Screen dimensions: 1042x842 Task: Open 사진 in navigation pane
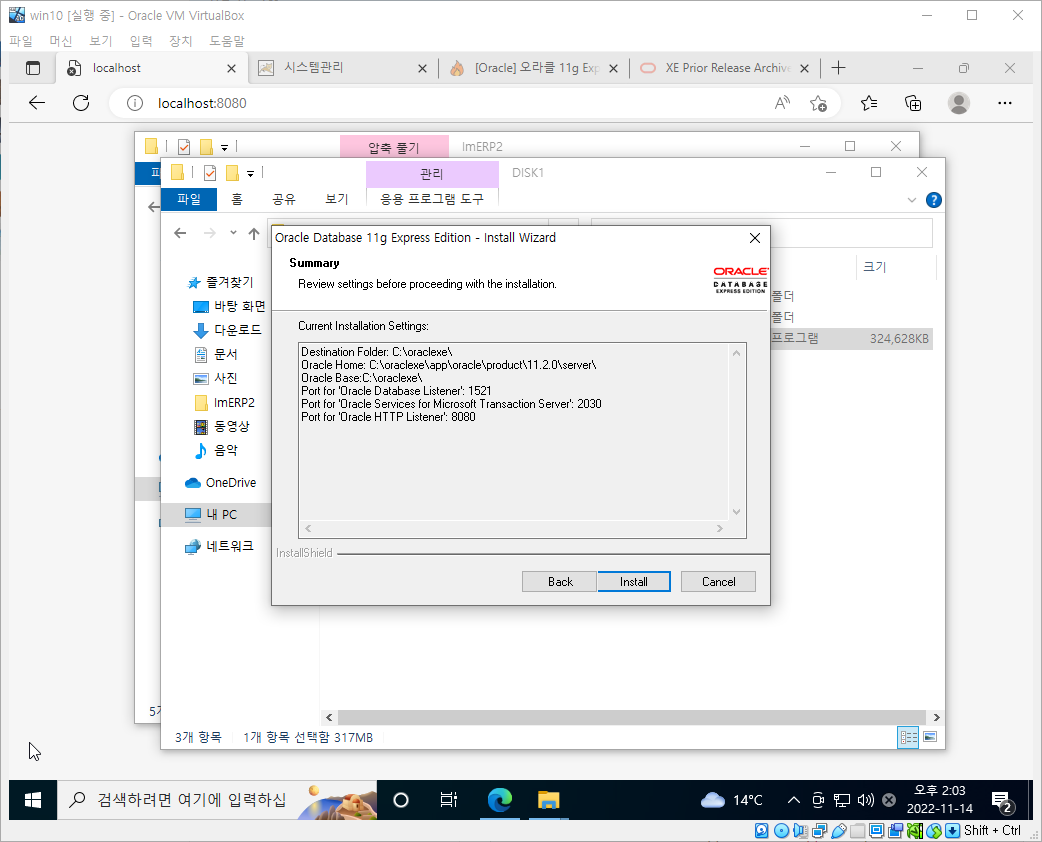(215, 378)
